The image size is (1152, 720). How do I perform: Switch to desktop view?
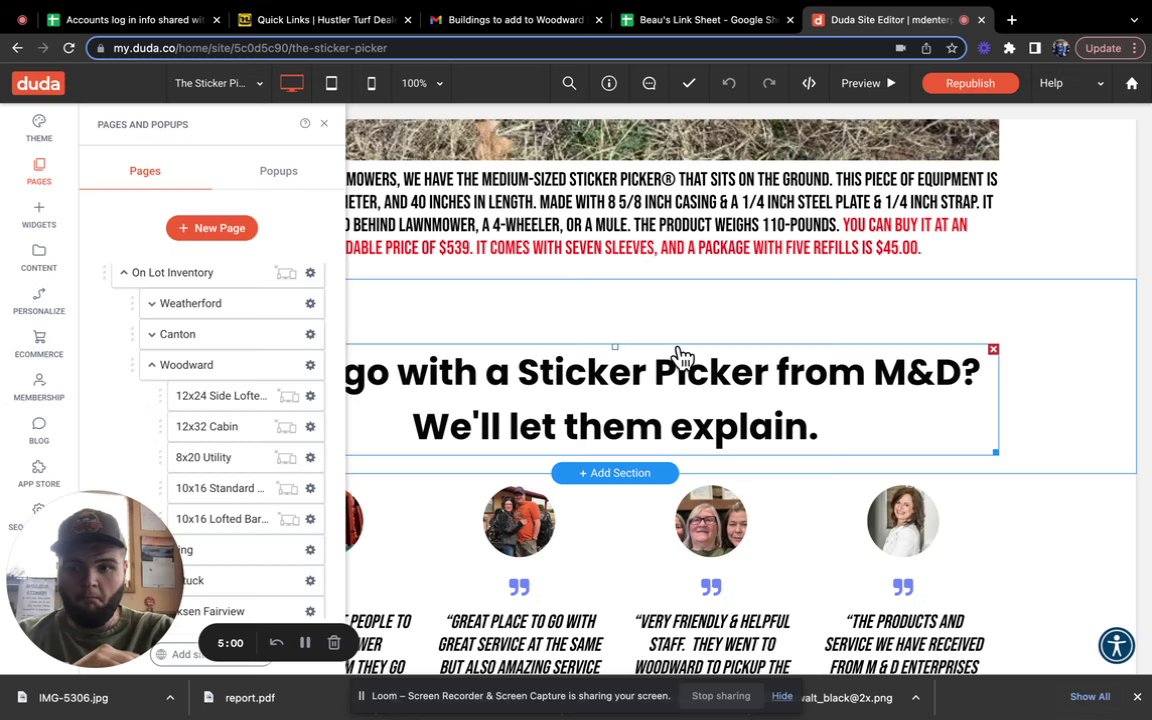point(292,83)
